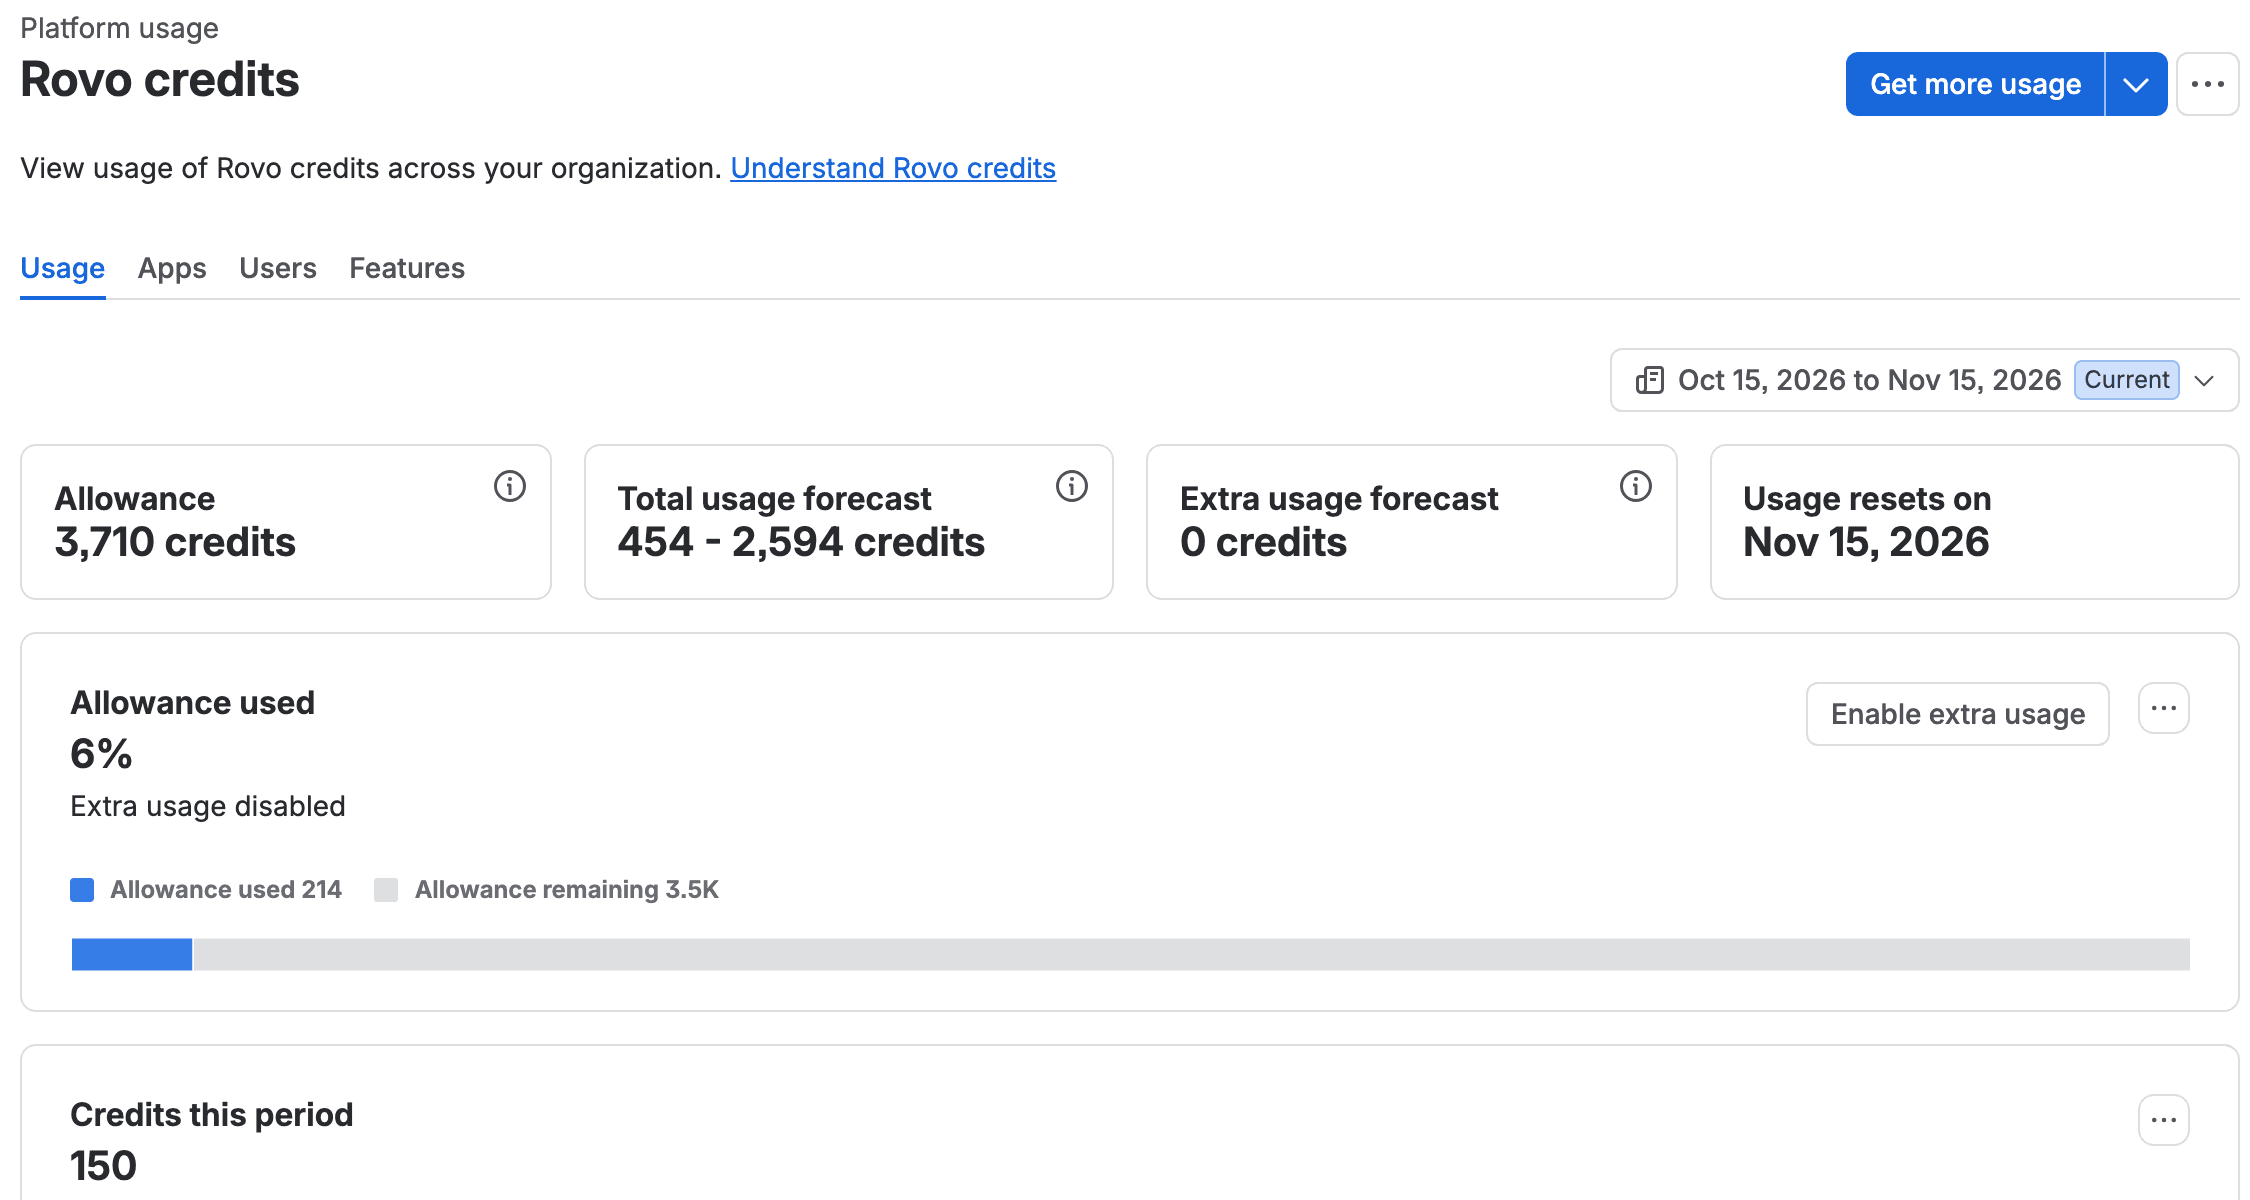This screenshot has width=2250, height=1200.
Task: Click calendar icon in date range selector
Action: point(1650,380)
